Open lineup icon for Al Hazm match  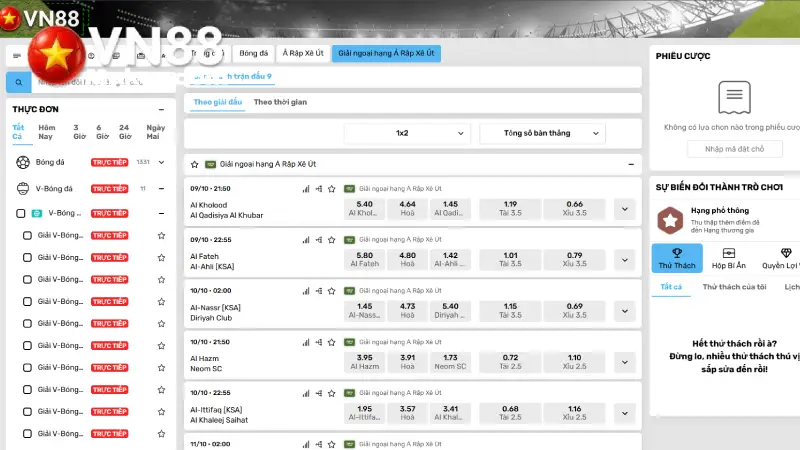click(319, 342)
